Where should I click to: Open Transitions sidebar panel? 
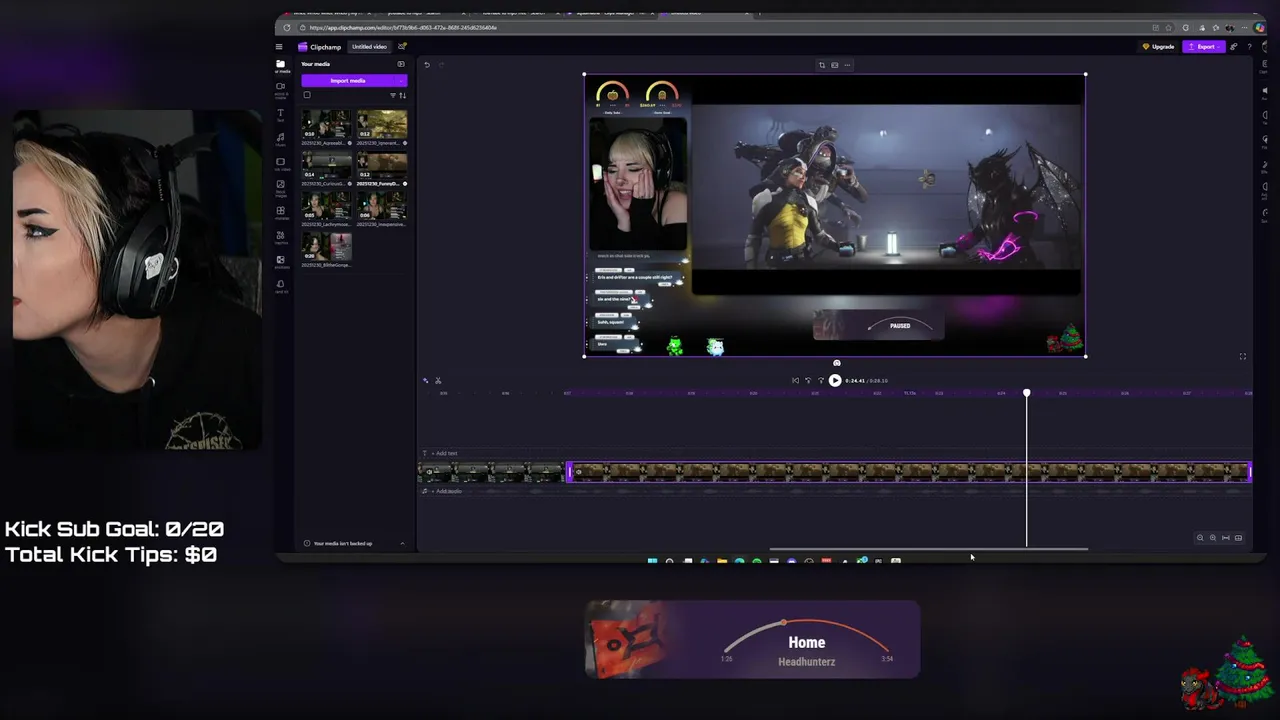tap(281, 261)
